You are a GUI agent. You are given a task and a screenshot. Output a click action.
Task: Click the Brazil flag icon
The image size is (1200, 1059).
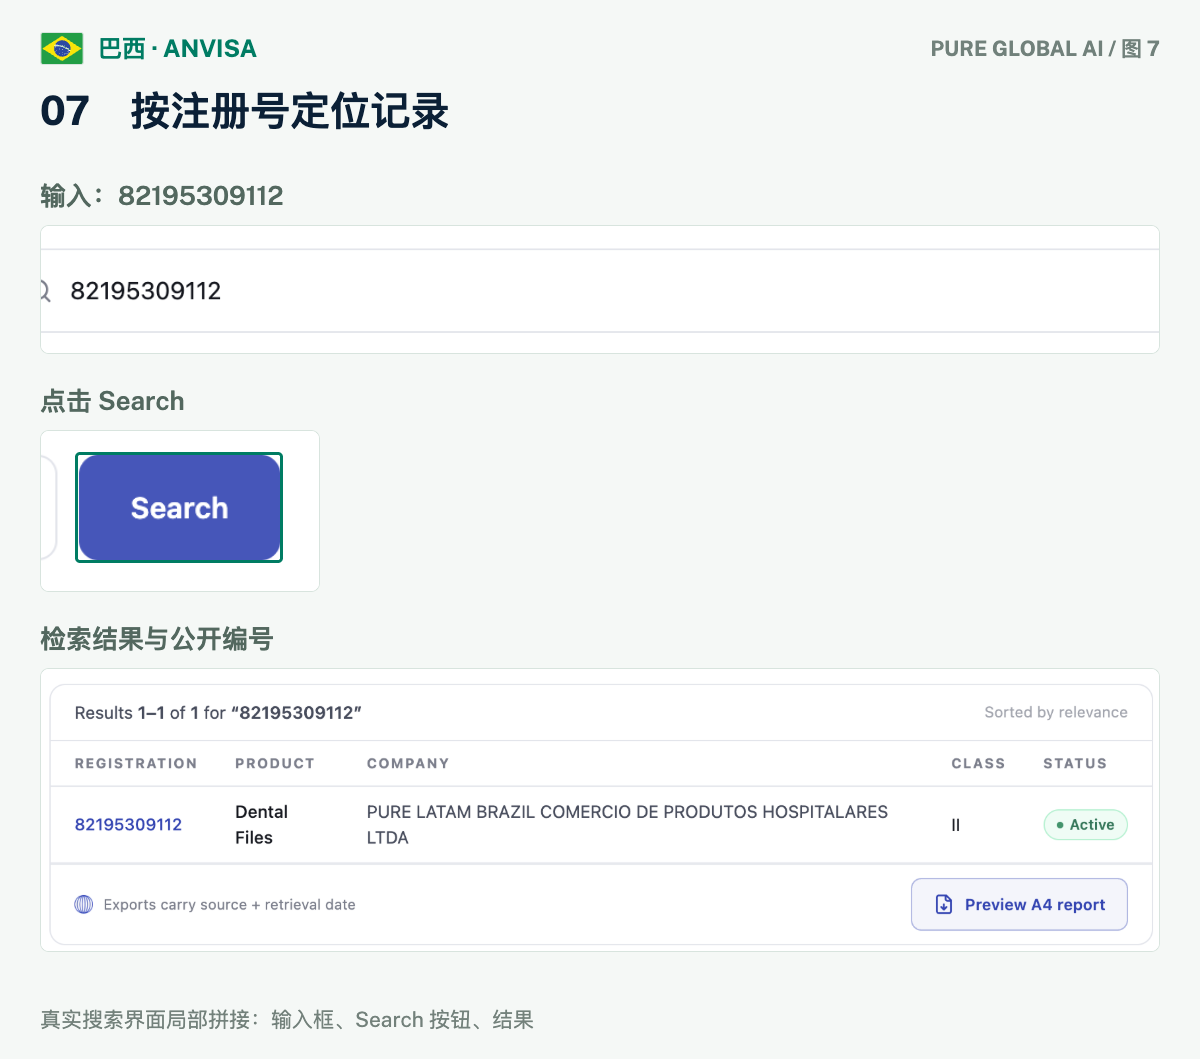62,48
